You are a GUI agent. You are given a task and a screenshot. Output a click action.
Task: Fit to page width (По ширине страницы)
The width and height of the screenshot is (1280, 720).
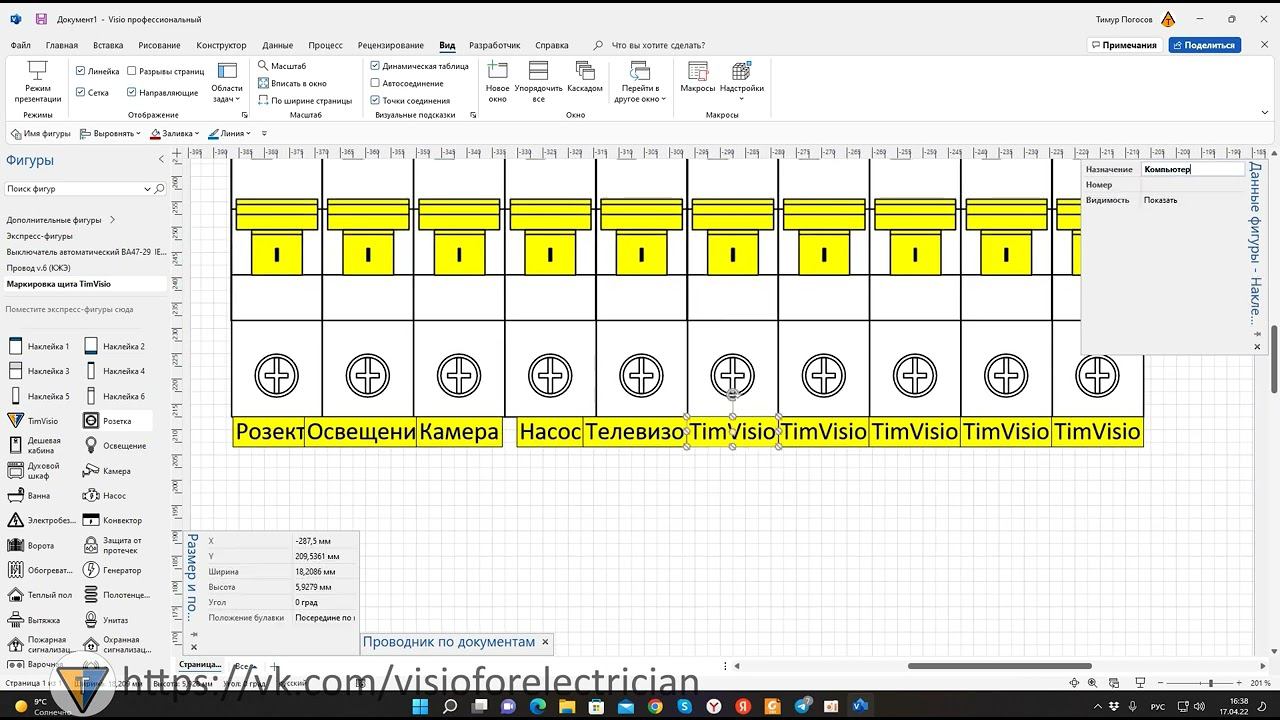tap(305, 100)
